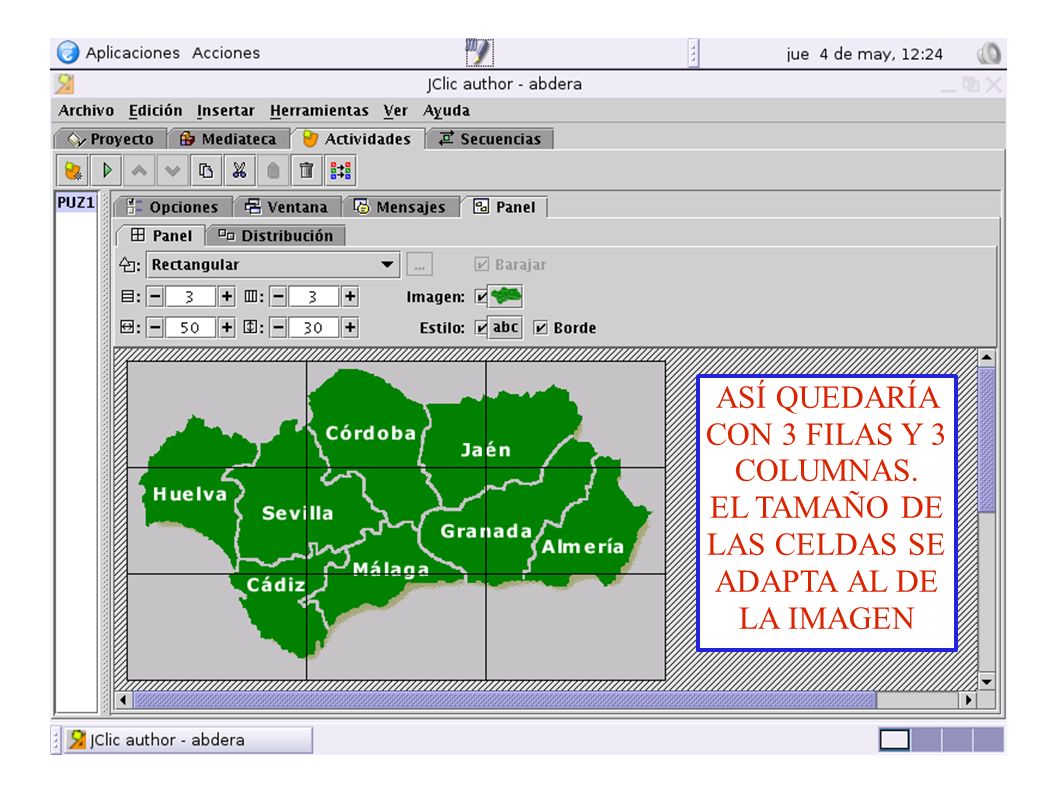Decrease the number of columns
The width and height of the screenshot is (1058, 793).
278,296
